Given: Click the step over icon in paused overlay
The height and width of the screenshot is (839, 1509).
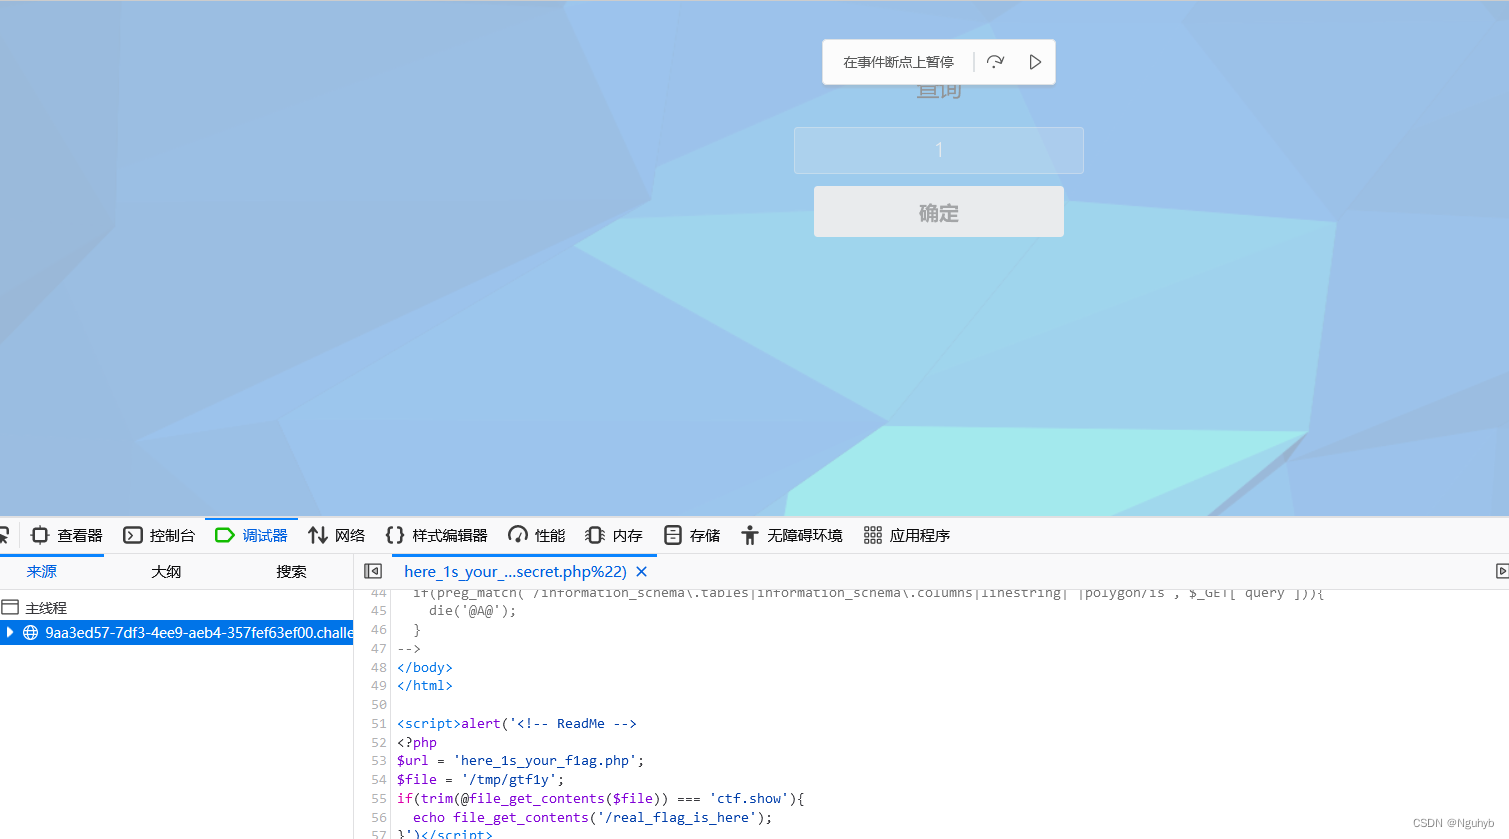Looking at the screenshot, I should pos(995,62).
